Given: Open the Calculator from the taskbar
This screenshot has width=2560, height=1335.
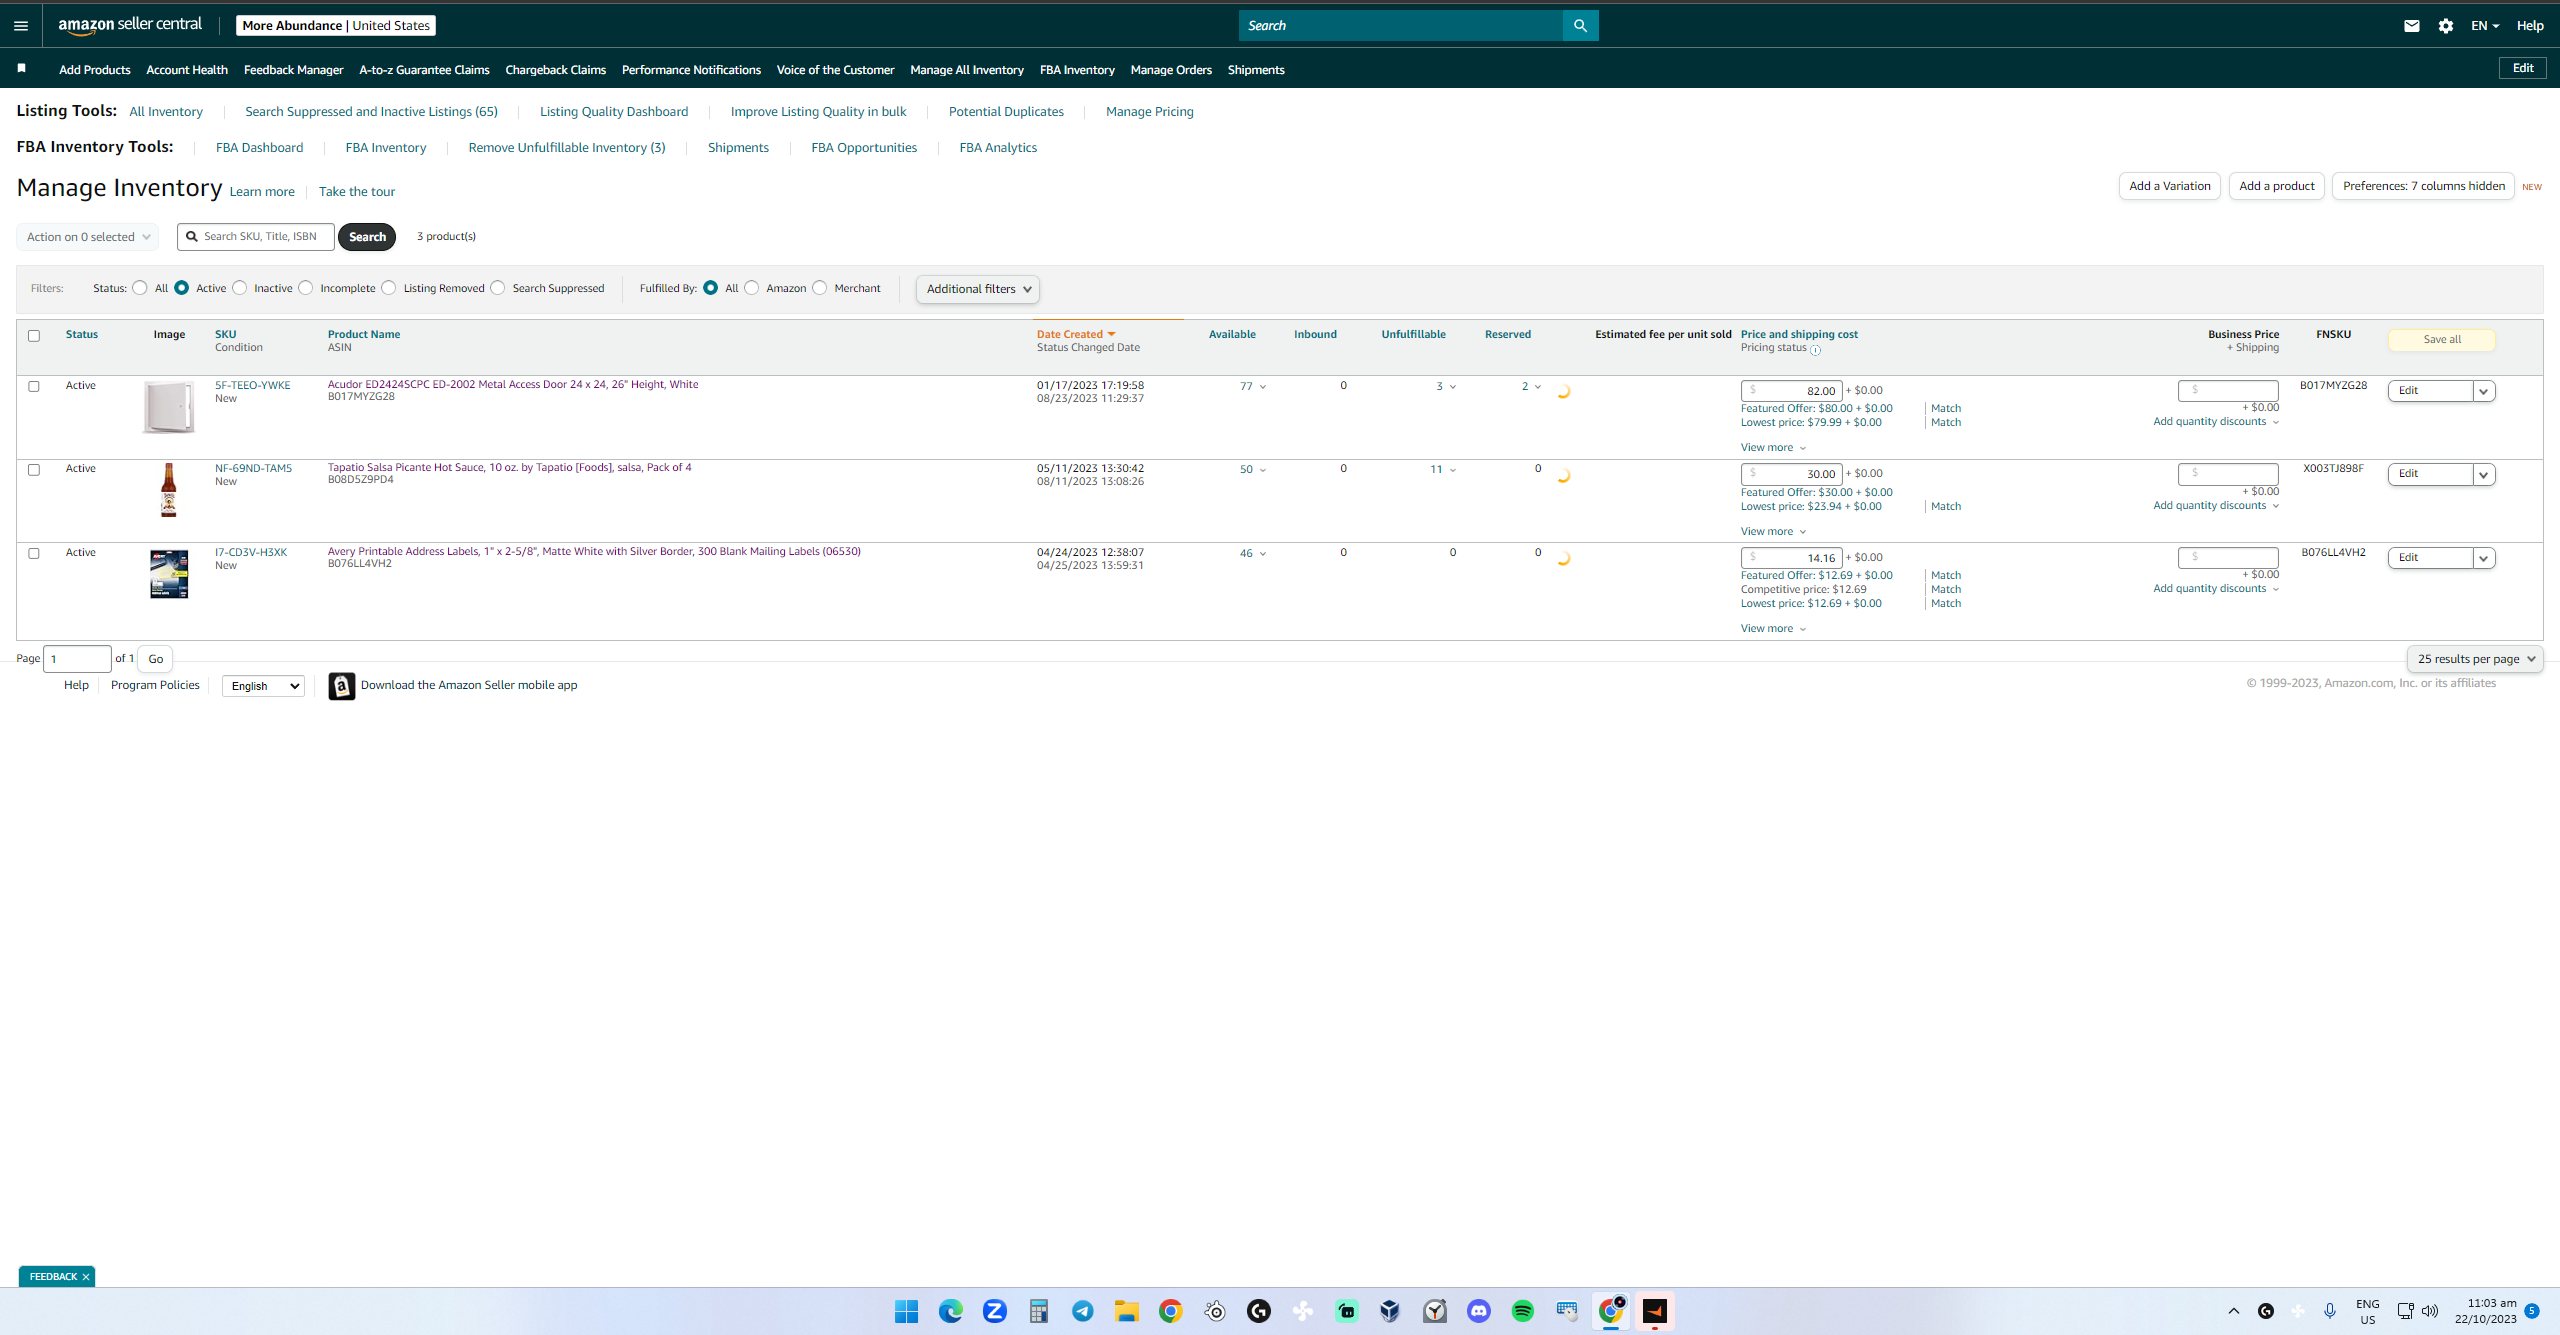Looking at the screenshot, I should click(x=1039, y=1311).
